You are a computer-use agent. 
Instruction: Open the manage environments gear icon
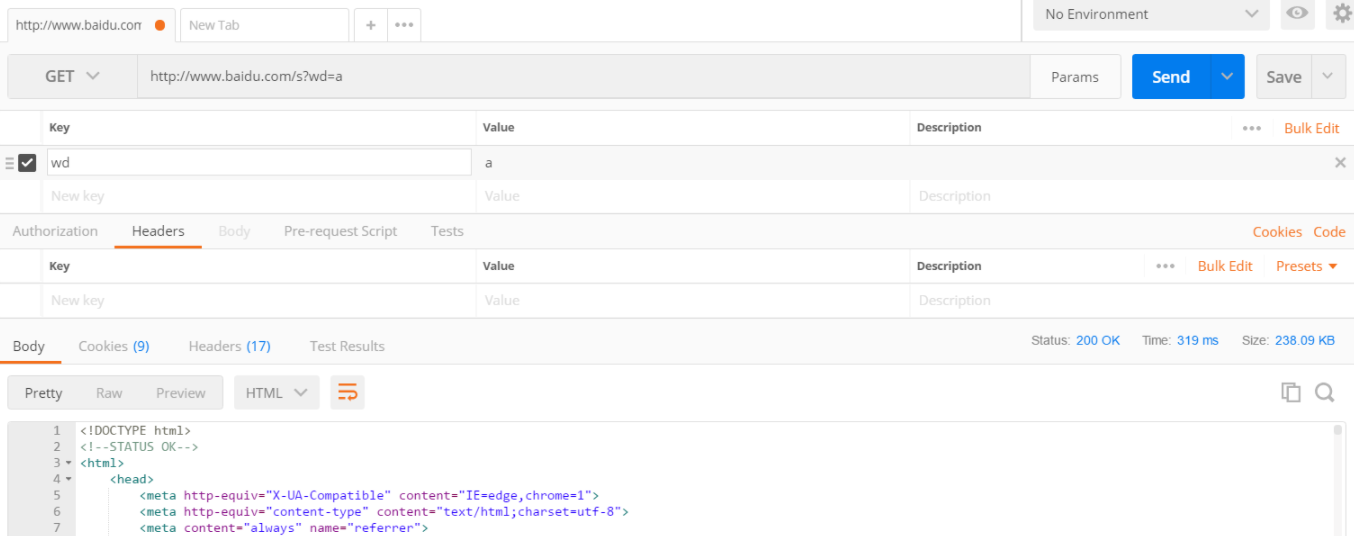[x=1341, y=13]
